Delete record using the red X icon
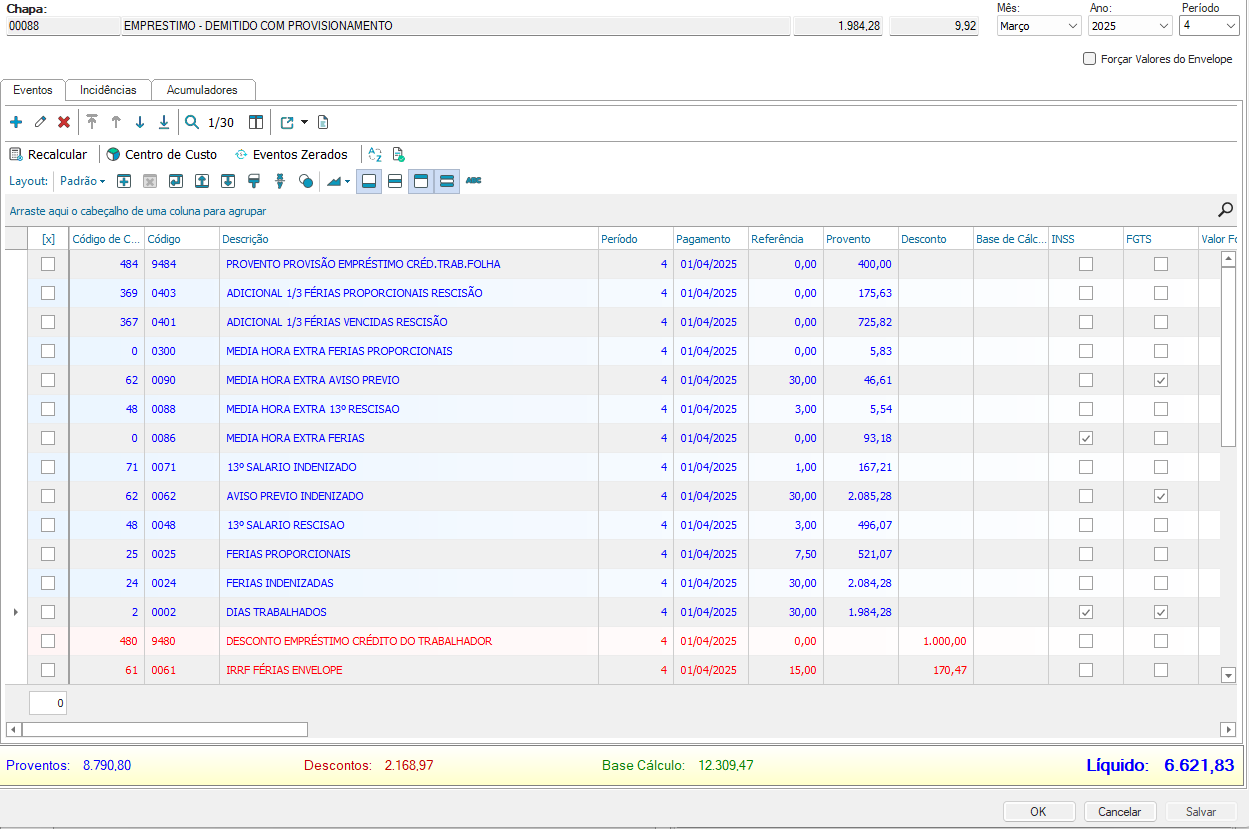The height and width of the screenshot is (829, 1249). pyautogui.click(x=64, y=122)
